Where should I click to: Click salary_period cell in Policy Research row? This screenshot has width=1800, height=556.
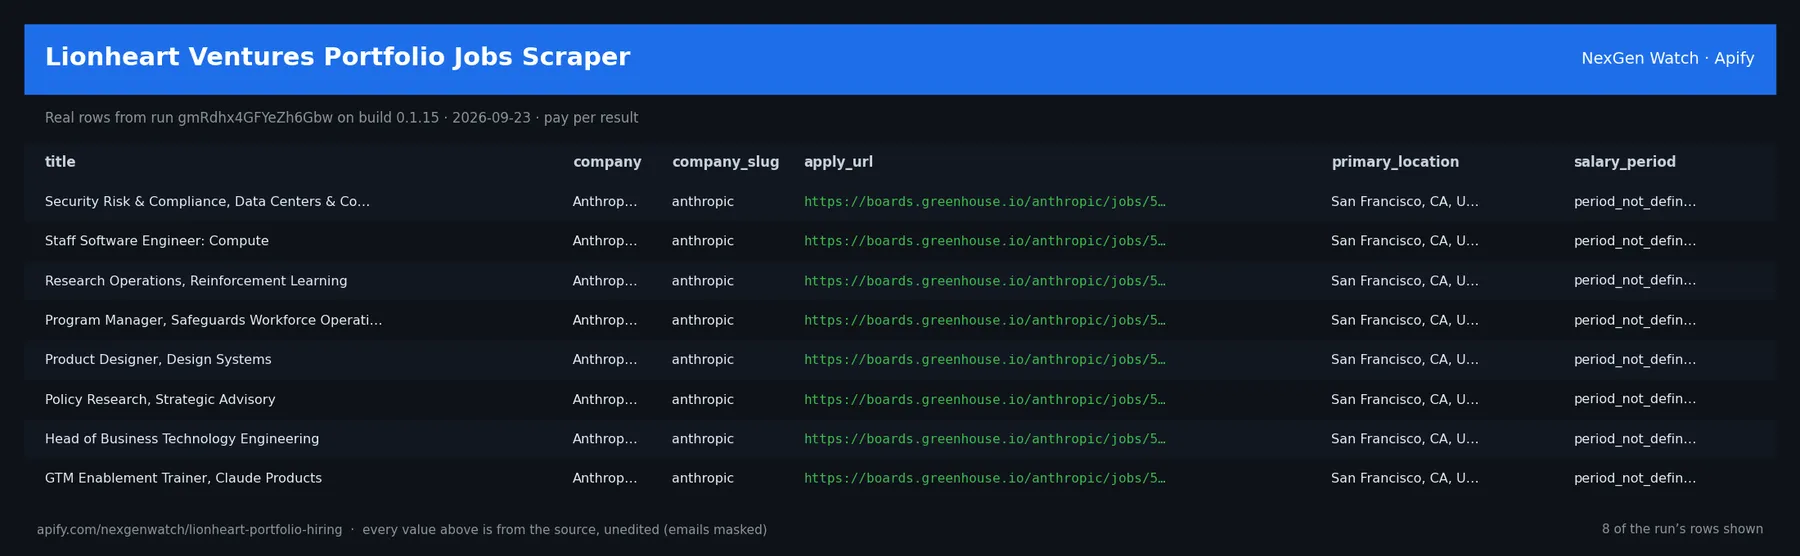pyautogui.click(x=1634, y=399)
